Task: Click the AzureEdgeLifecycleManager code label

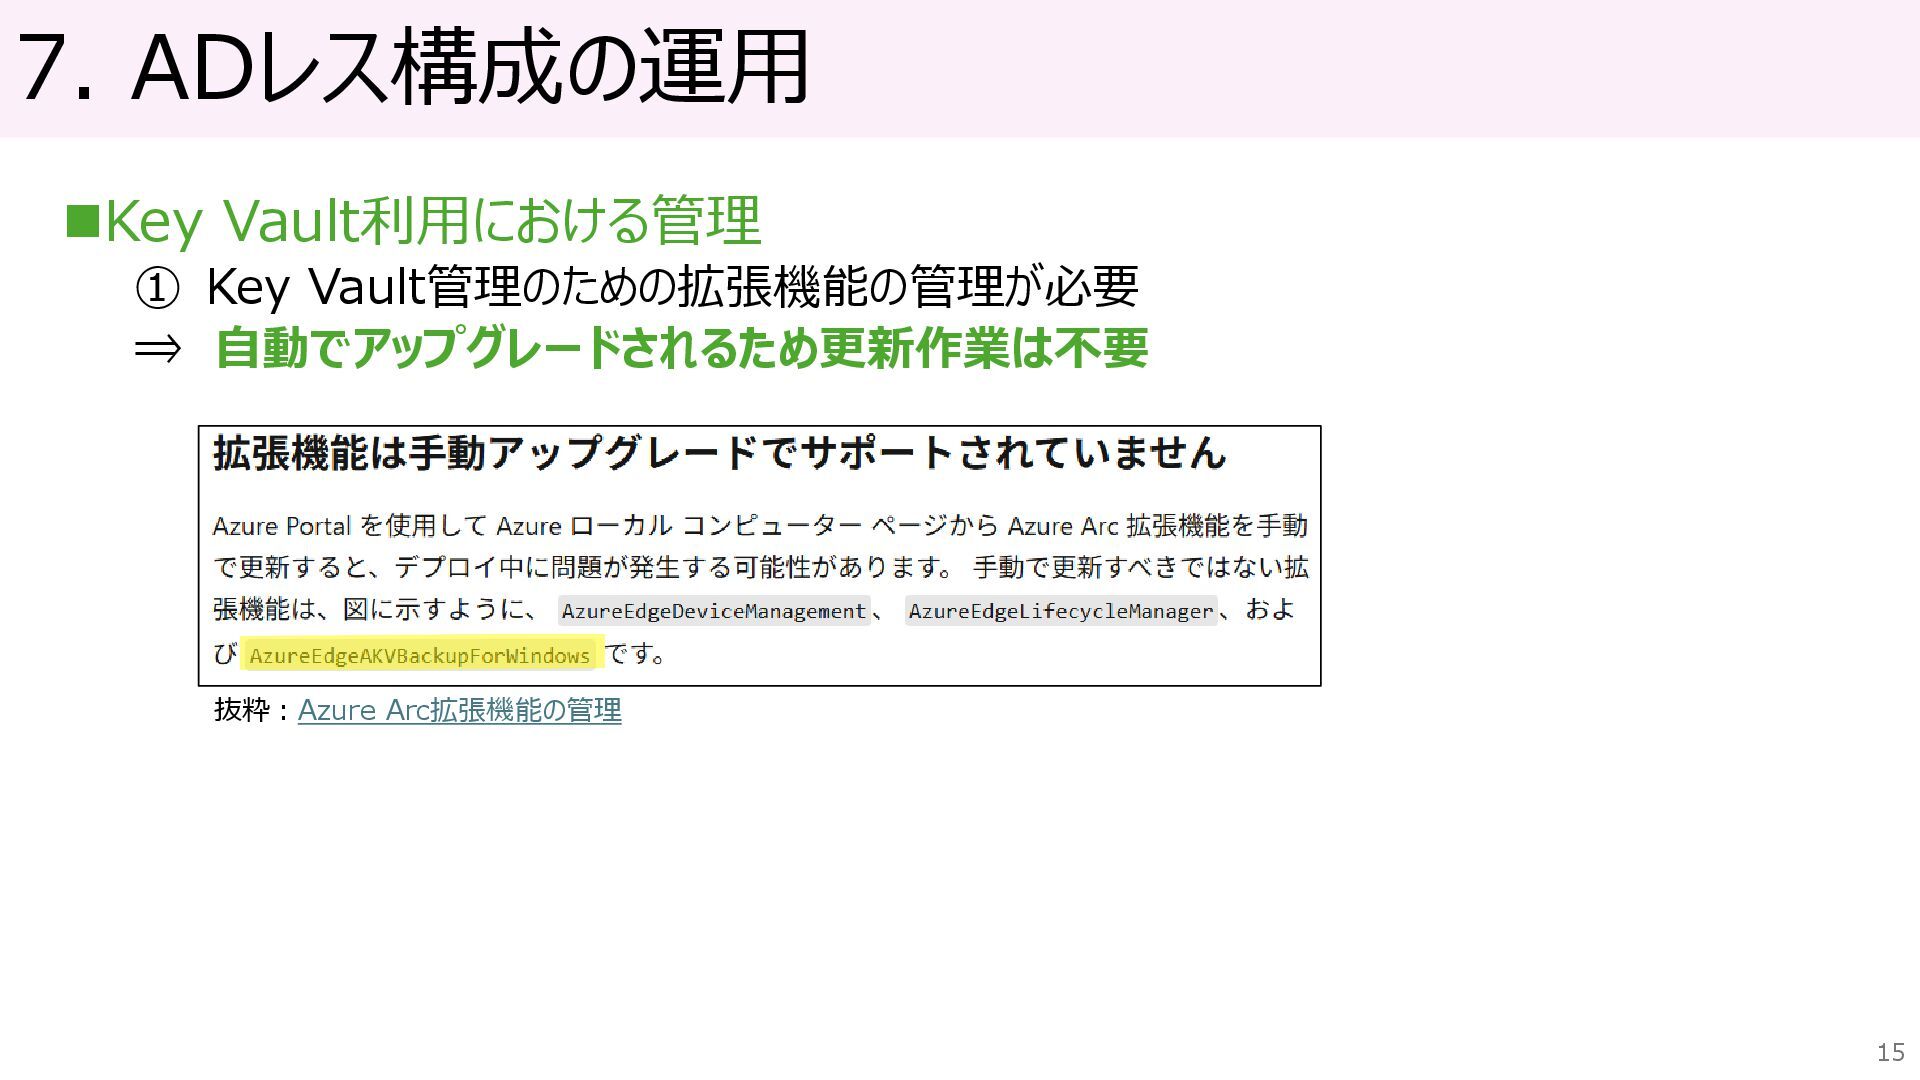Action: pyautogui.click(x=1060, y=611)
